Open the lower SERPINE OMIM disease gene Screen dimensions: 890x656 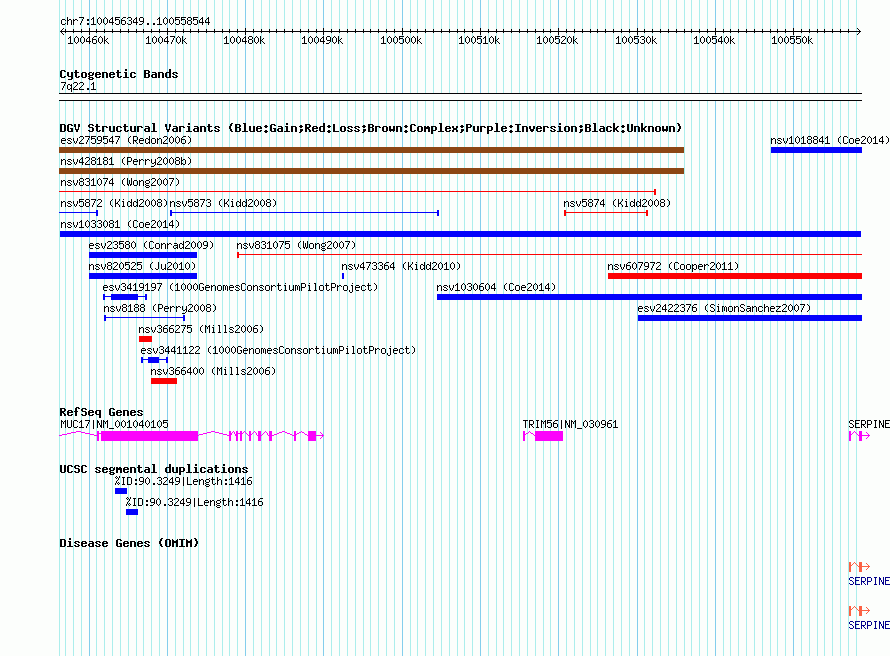click(x=859, y=611)
